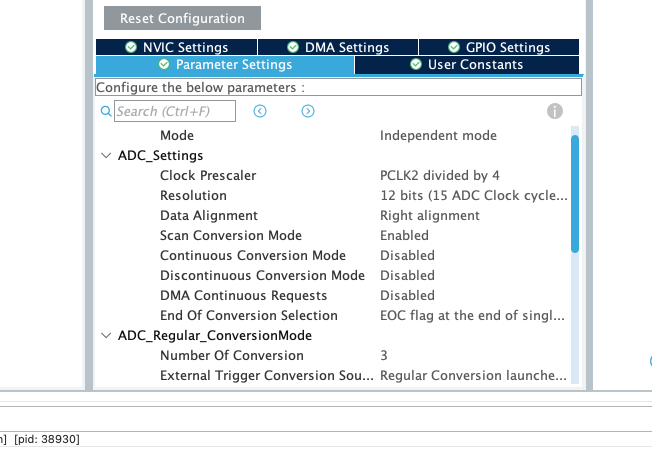652x451 pixels.
Task: Select the Number Of Conversion value field
Action: (384, 355)
